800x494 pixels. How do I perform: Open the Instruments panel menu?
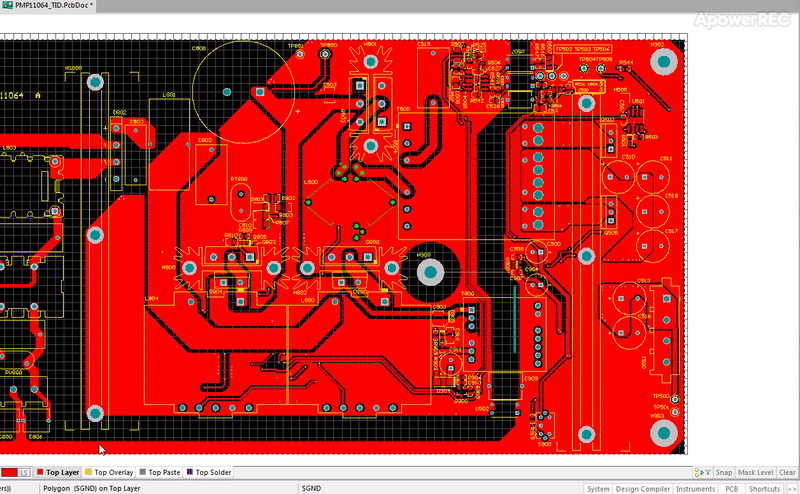pos(695,489)
